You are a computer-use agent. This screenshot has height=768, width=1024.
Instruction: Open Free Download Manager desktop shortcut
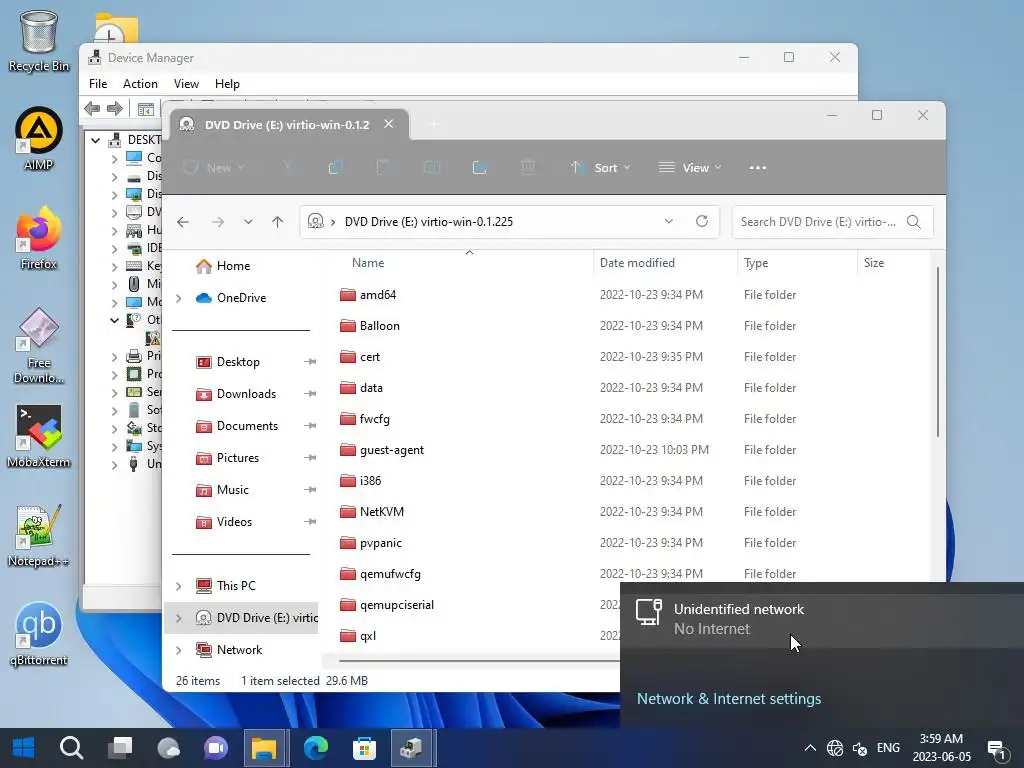coord(39,346)
